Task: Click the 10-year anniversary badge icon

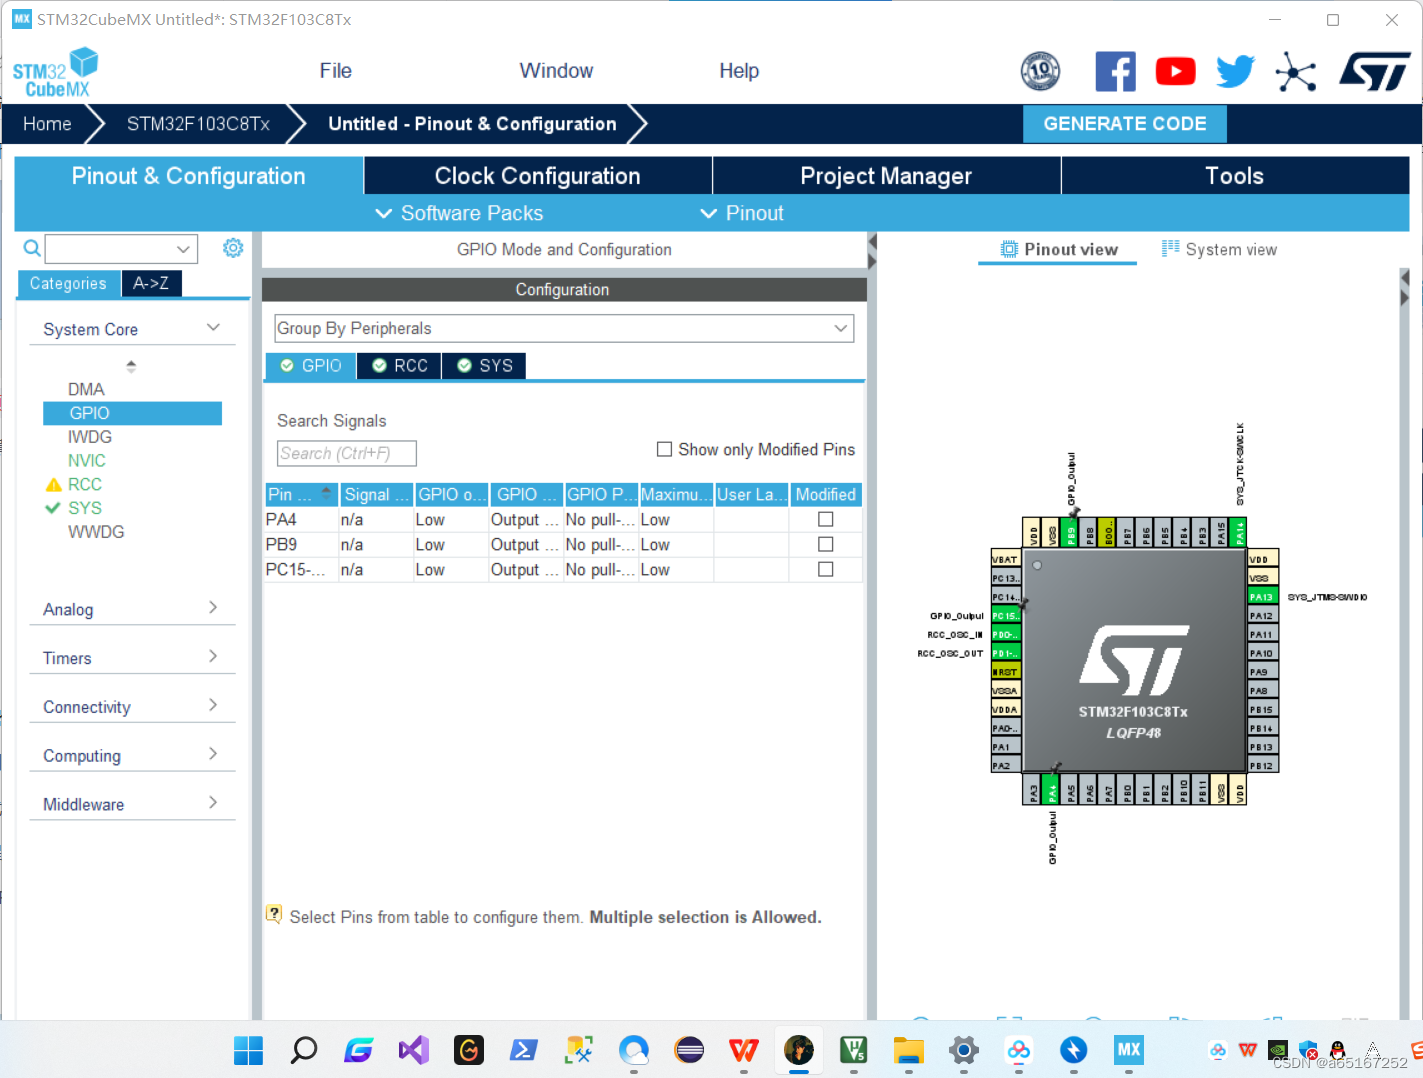Action: click(1040, 71)
